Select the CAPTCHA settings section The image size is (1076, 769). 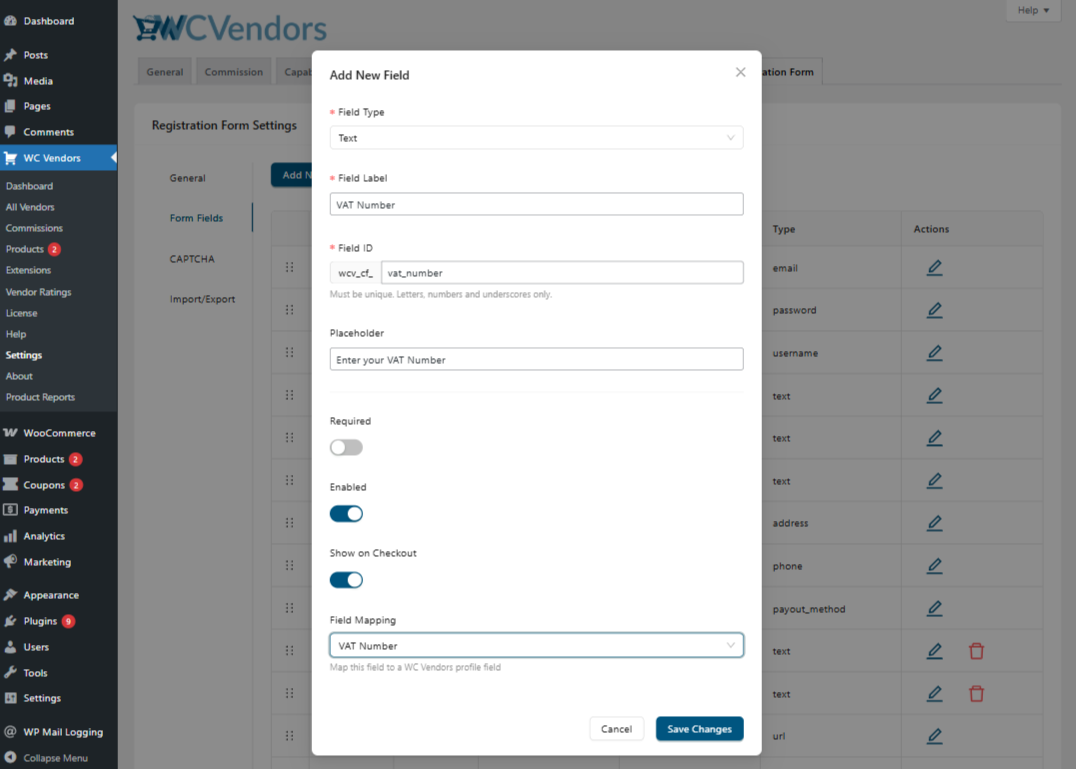click(192, 259)
